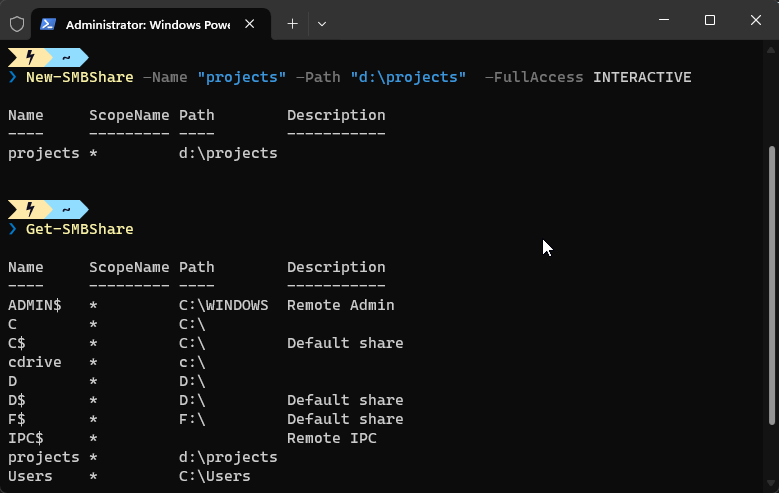Click the scrollbar up arrow
The image size is (779, 493).
coord(771,50)
